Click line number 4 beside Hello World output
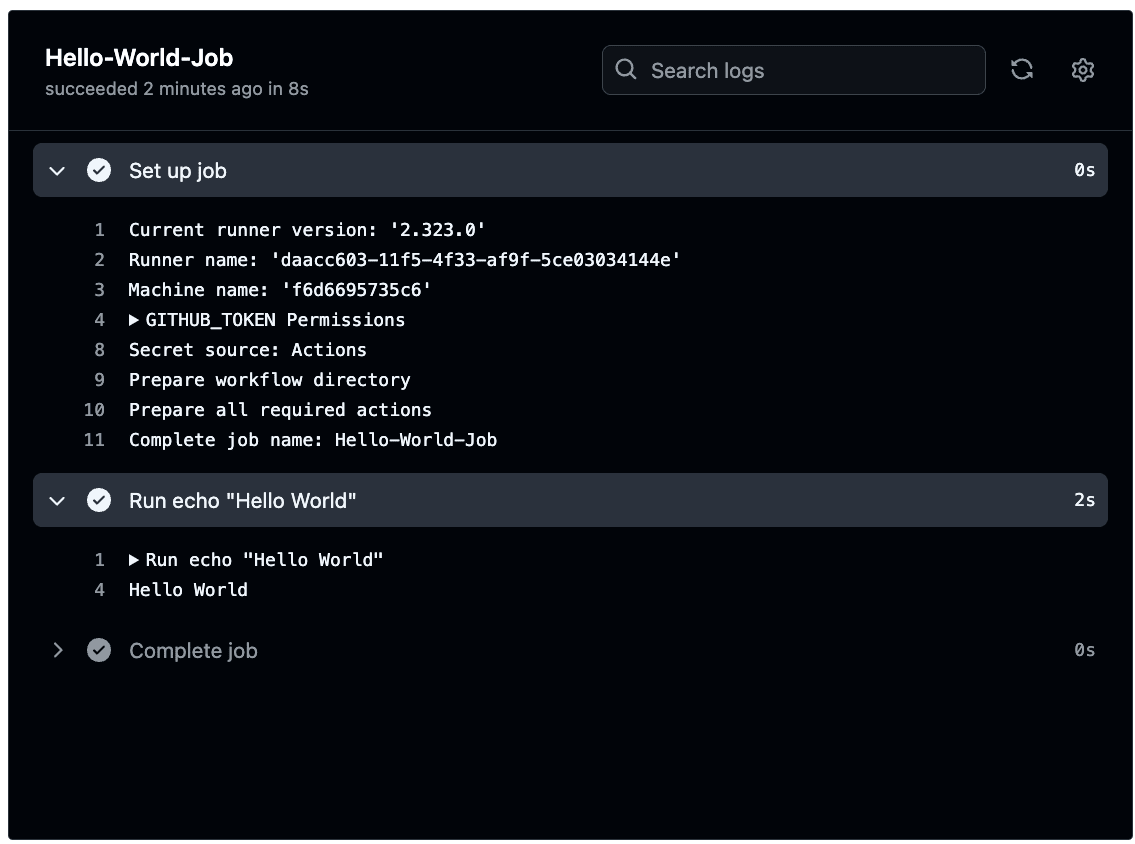1135x844 pixels. [x=100, y=590]
